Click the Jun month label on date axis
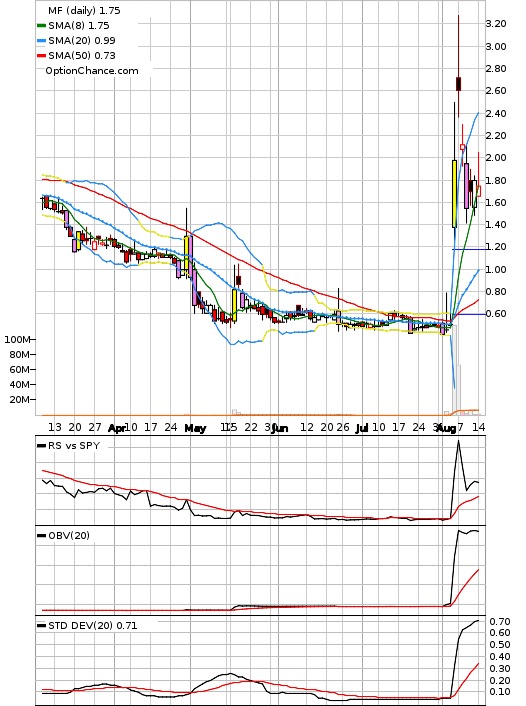Viewport: 526px width, 706px height. (x=280, y=428)
